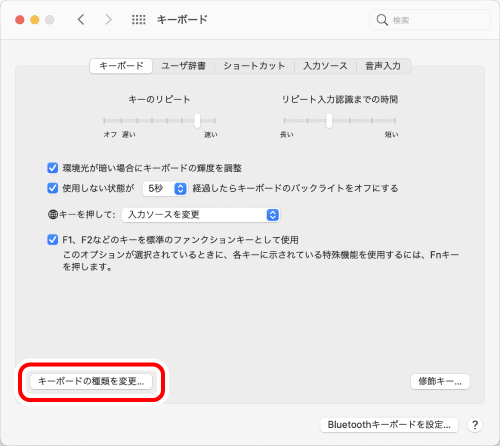Screen dimensions: 500x446
Task: Open the 入力ソース tab
Action: tap(325, 66)
